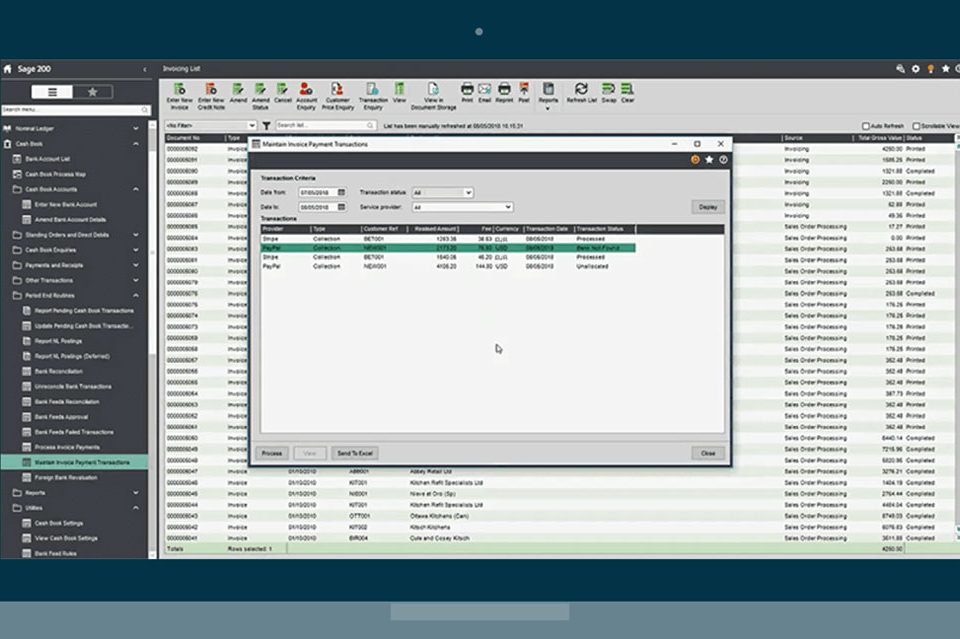Click View in Document Storage icon
The image size is (960, 639).
point(433,96)
